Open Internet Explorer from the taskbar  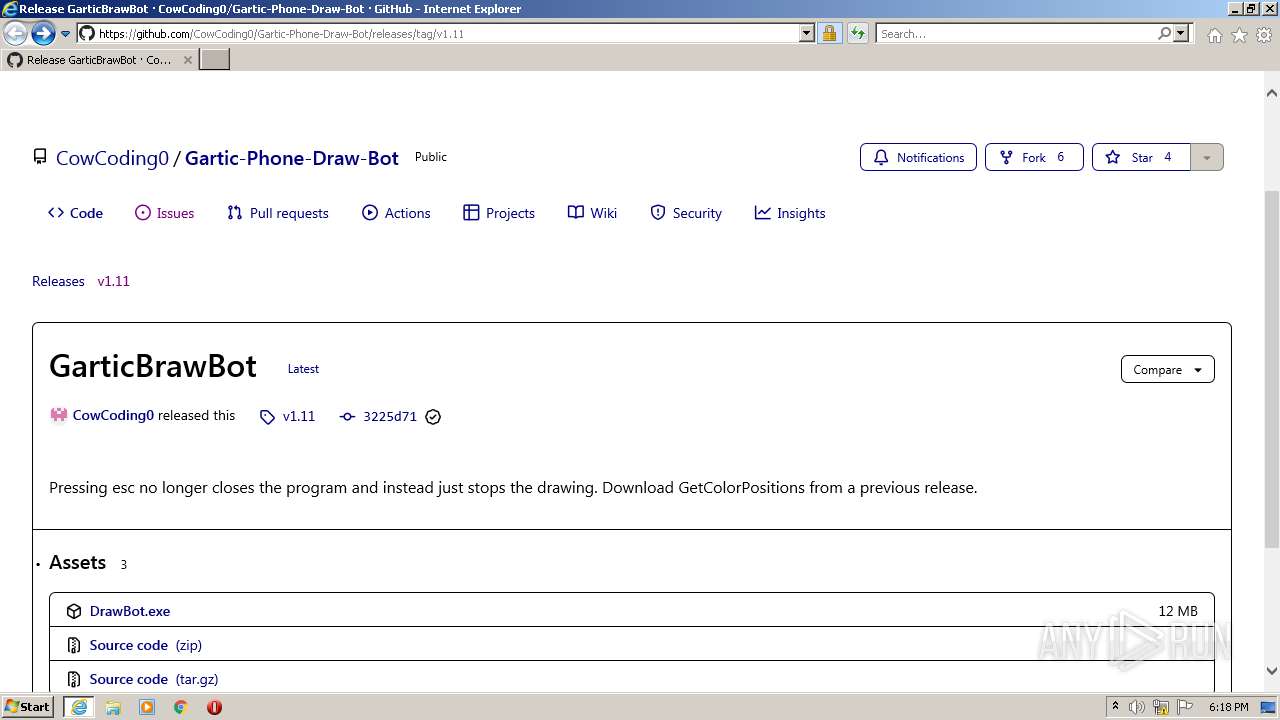pyautogui.click(x=79, y=707)
